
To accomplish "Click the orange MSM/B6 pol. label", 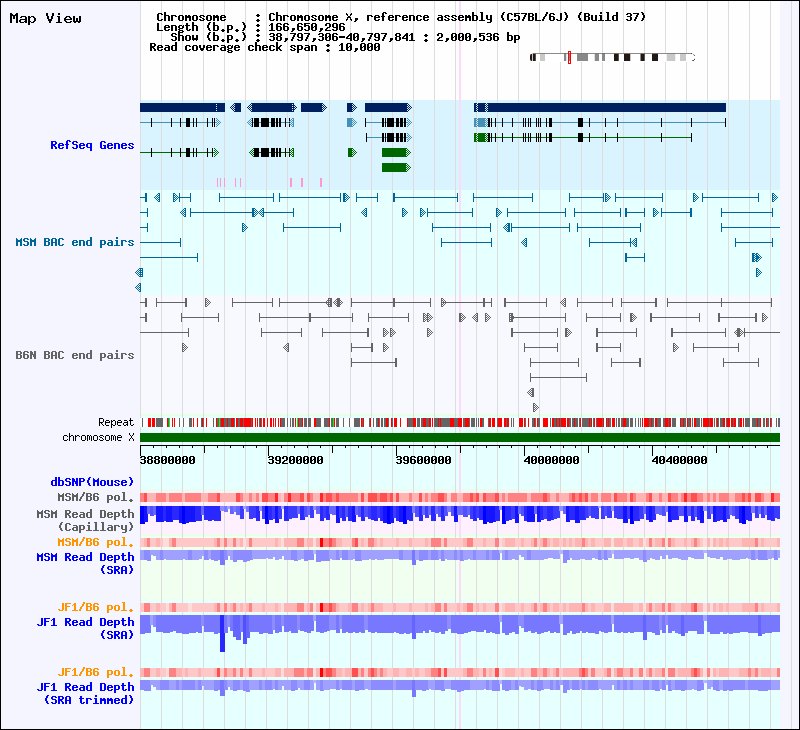I will pyautogui.click(x=95, y=542).
